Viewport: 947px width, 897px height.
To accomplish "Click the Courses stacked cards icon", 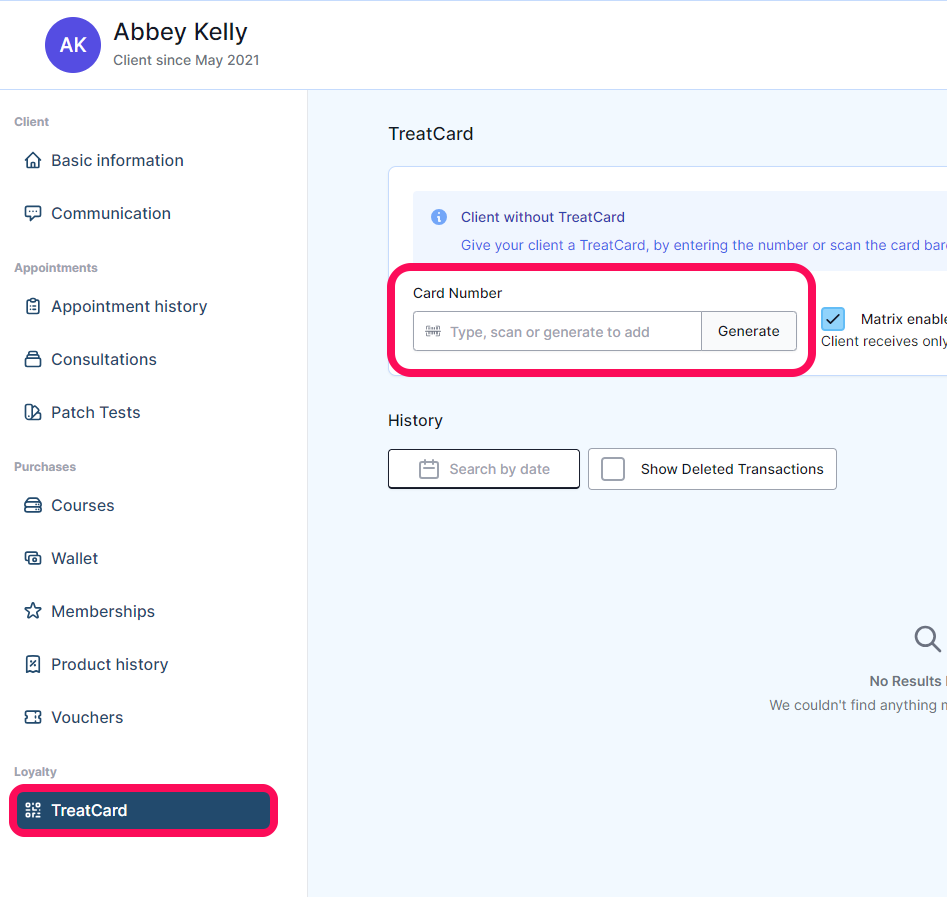I will click(33, 505).
